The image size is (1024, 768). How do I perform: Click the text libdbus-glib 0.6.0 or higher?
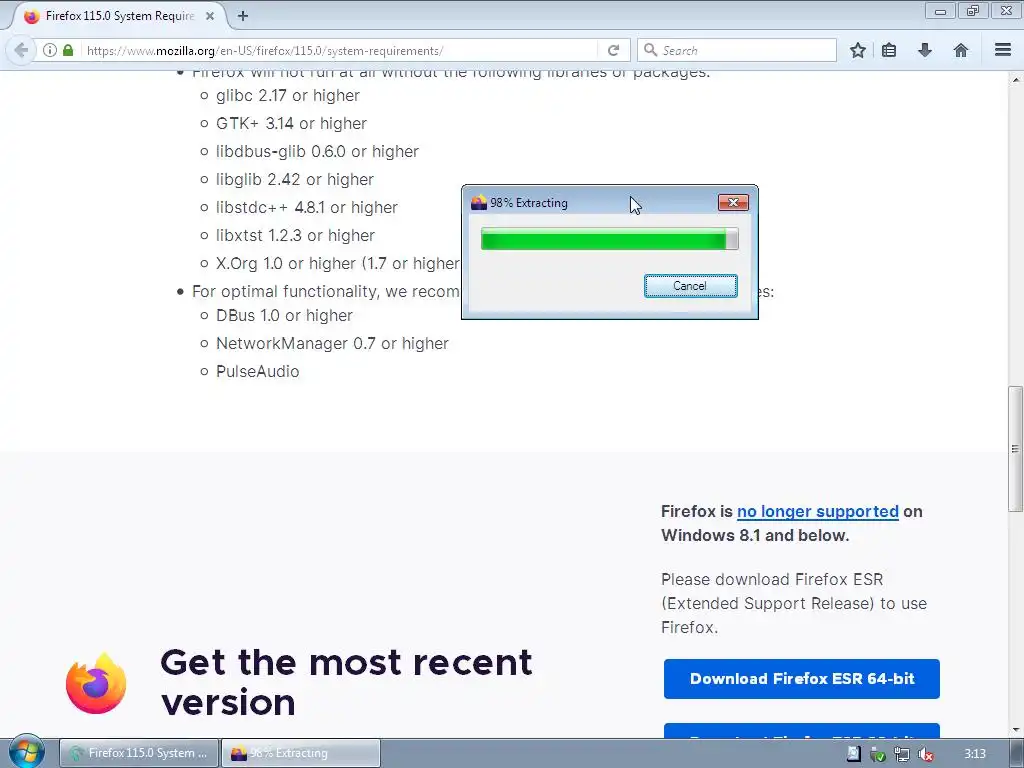point(317,152)
